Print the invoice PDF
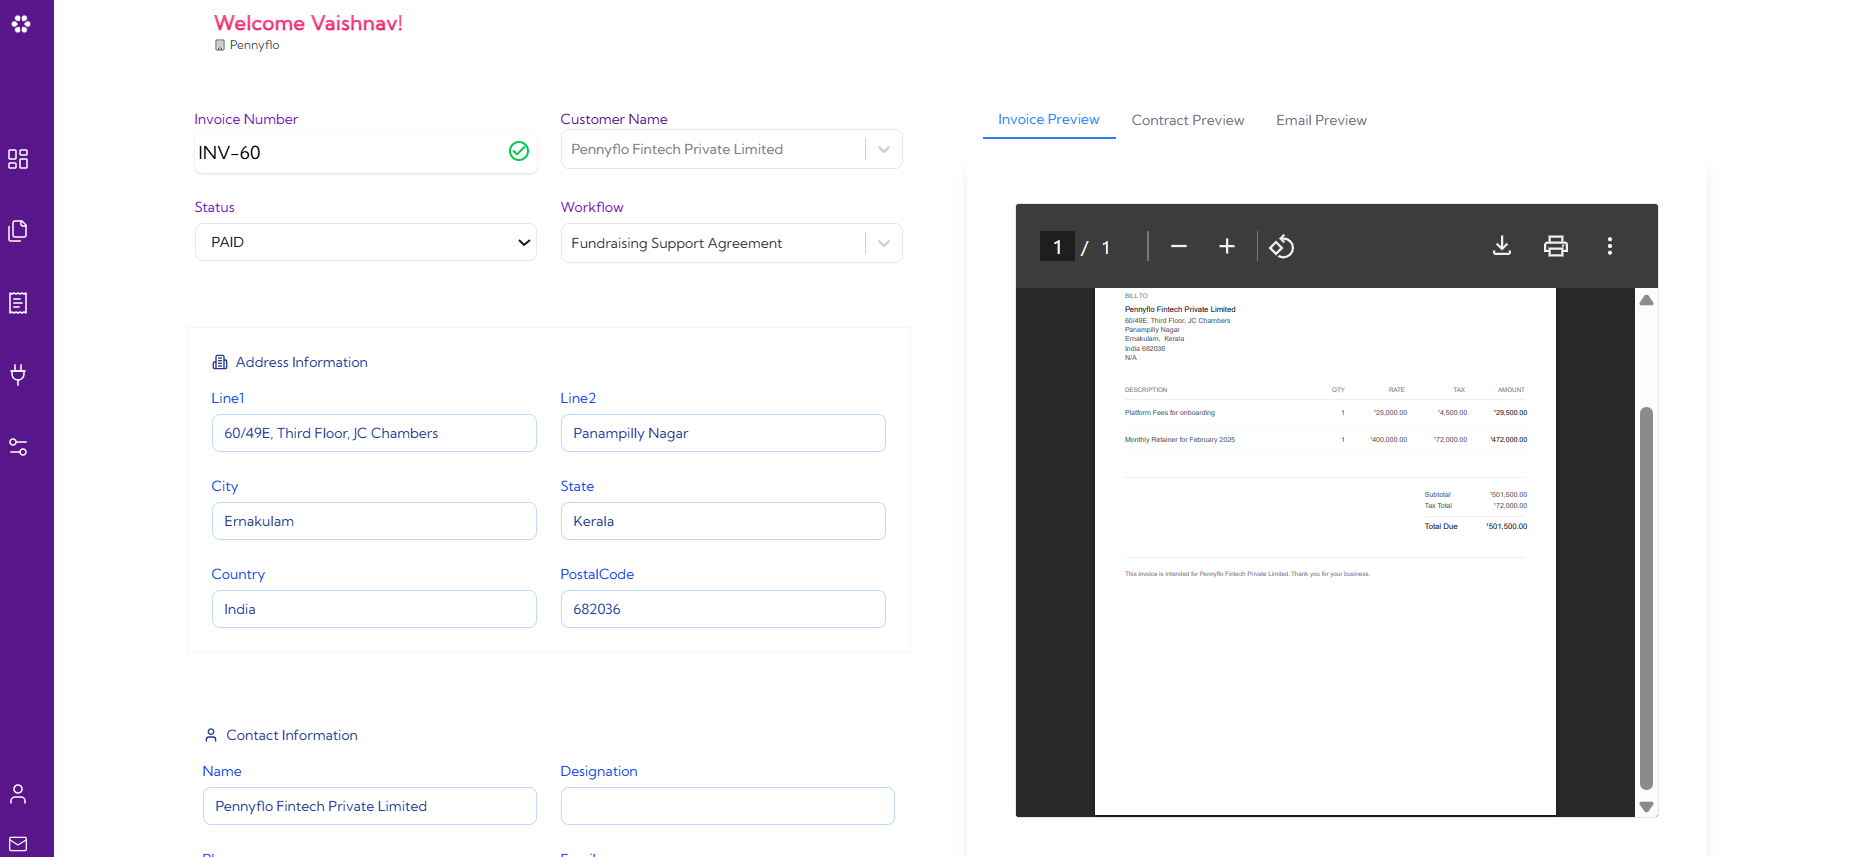 (x=1556, y=246)
